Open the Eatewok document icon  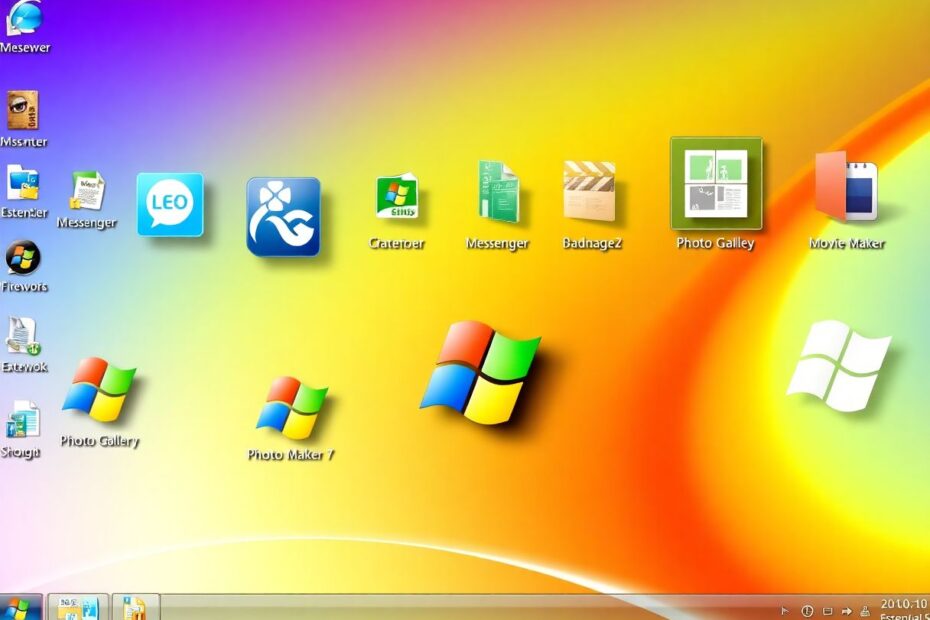click(x=23, y=336)
